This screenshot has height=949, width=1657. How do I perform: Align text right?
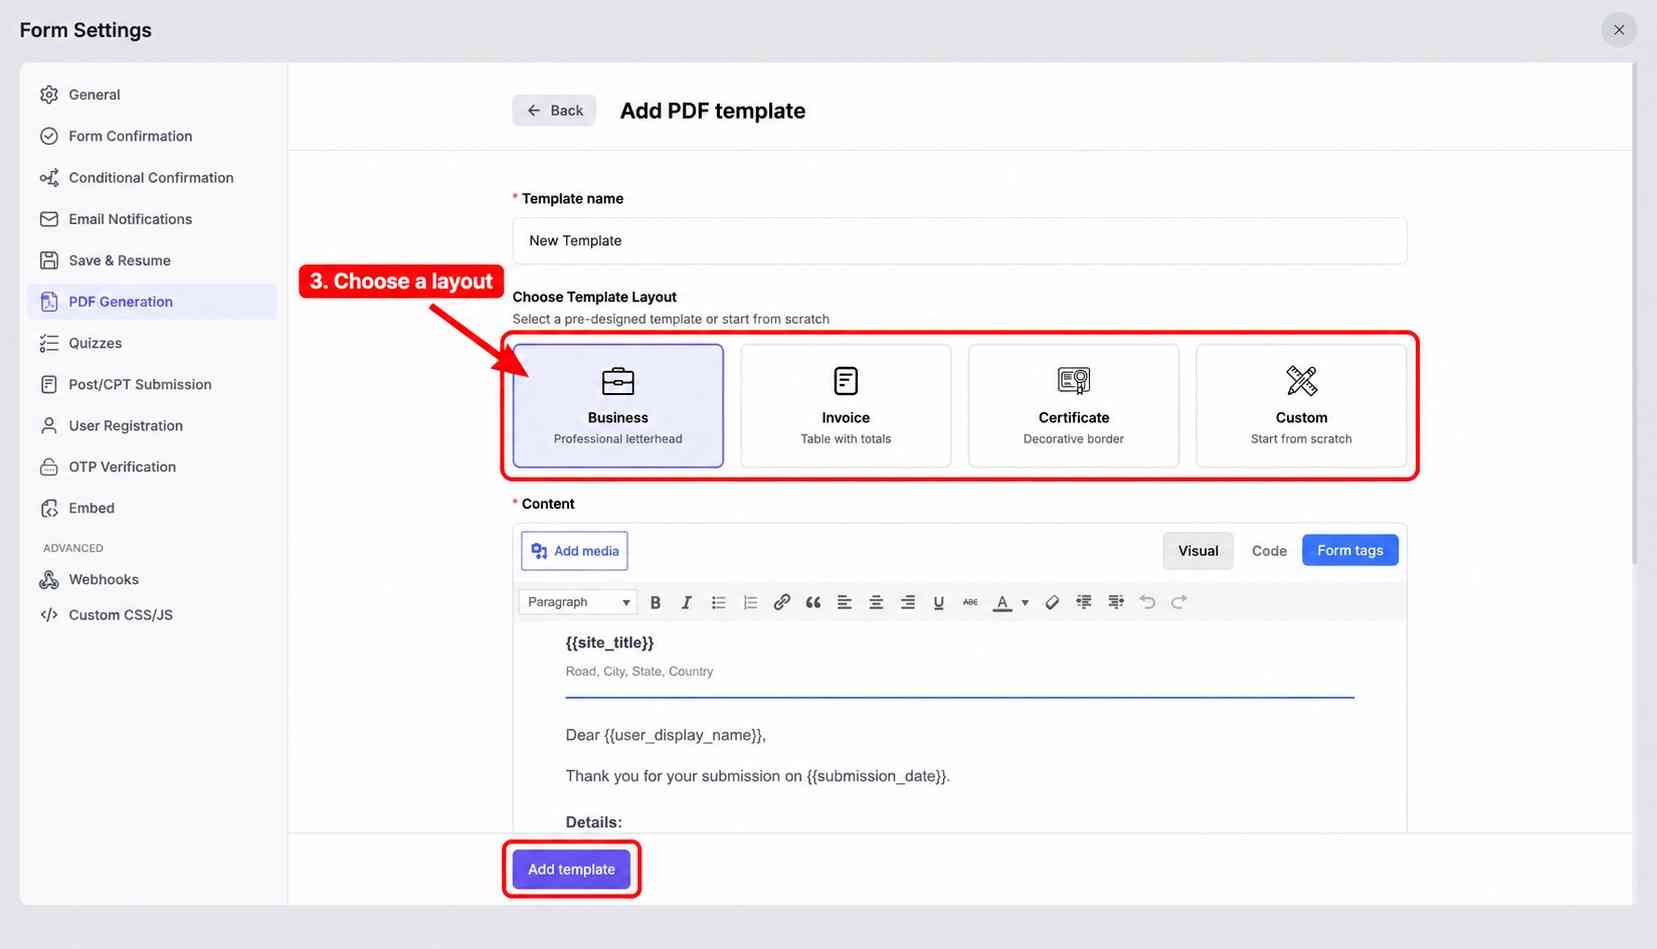[908, 602]
